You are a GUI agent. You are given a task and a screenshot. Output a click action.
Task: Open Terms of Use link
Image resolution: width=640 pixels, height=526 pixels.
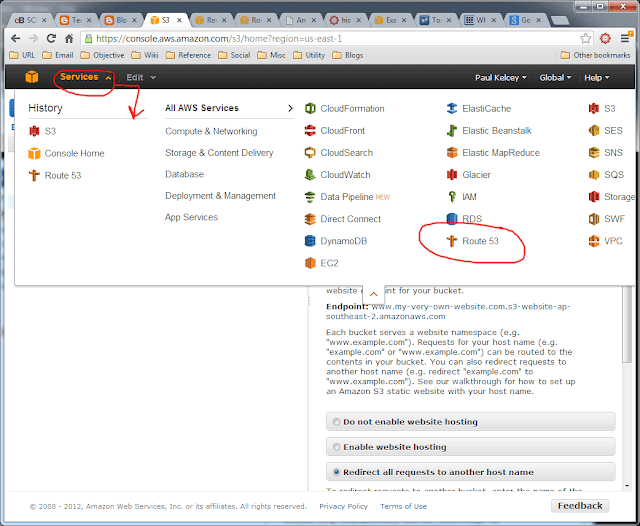click(x=403, y=506)
